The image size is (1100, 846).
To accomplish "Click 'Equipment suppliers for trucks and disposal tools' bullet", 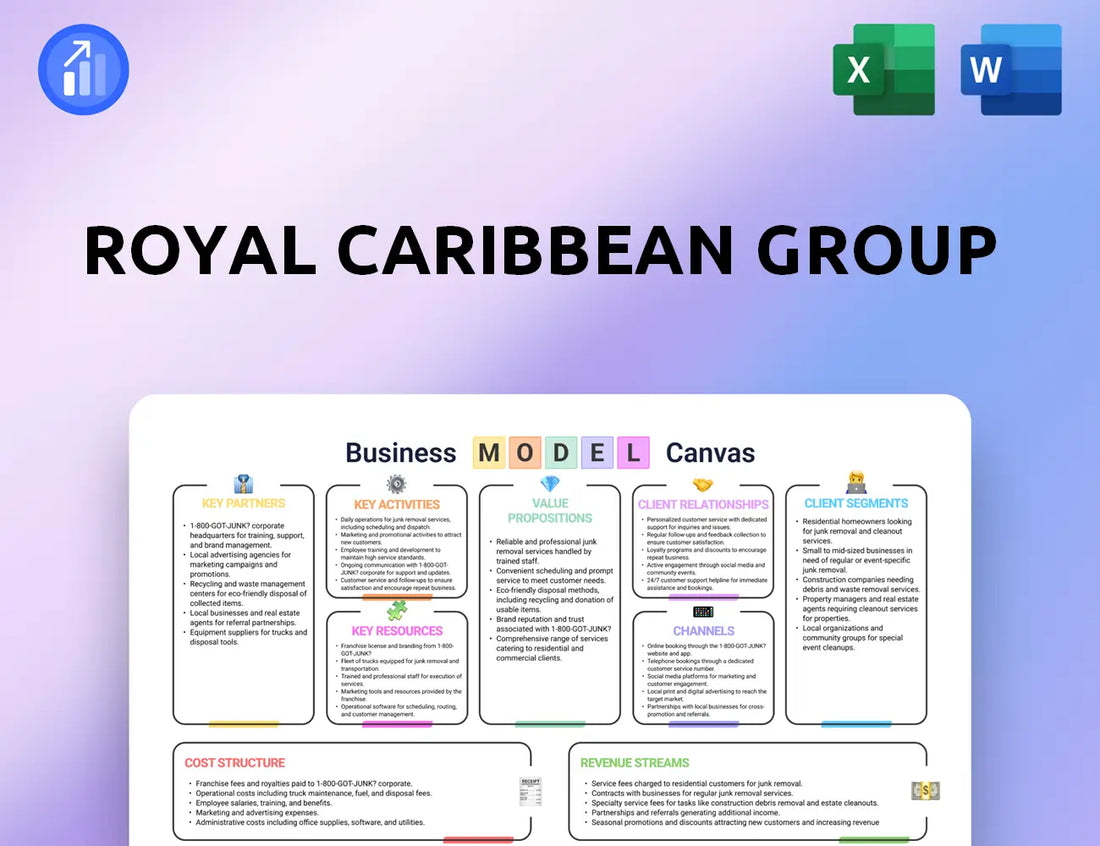I will click(x=246, y=637).
